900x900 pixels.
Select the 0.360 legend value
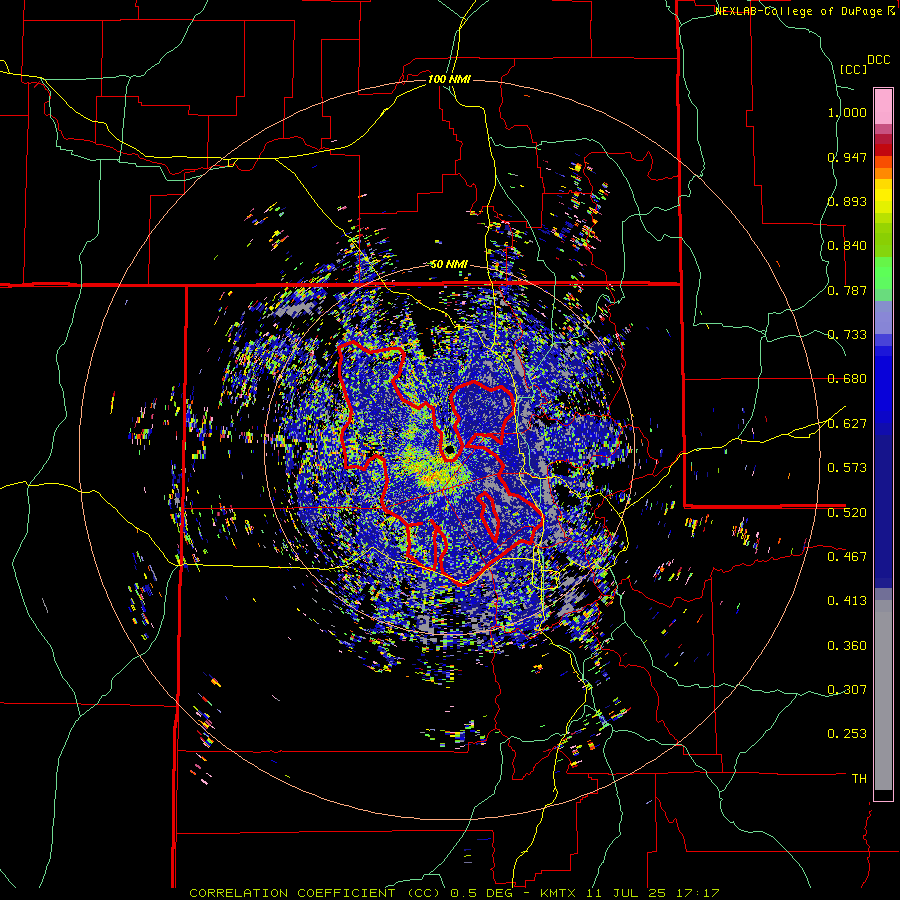point(847,646)
